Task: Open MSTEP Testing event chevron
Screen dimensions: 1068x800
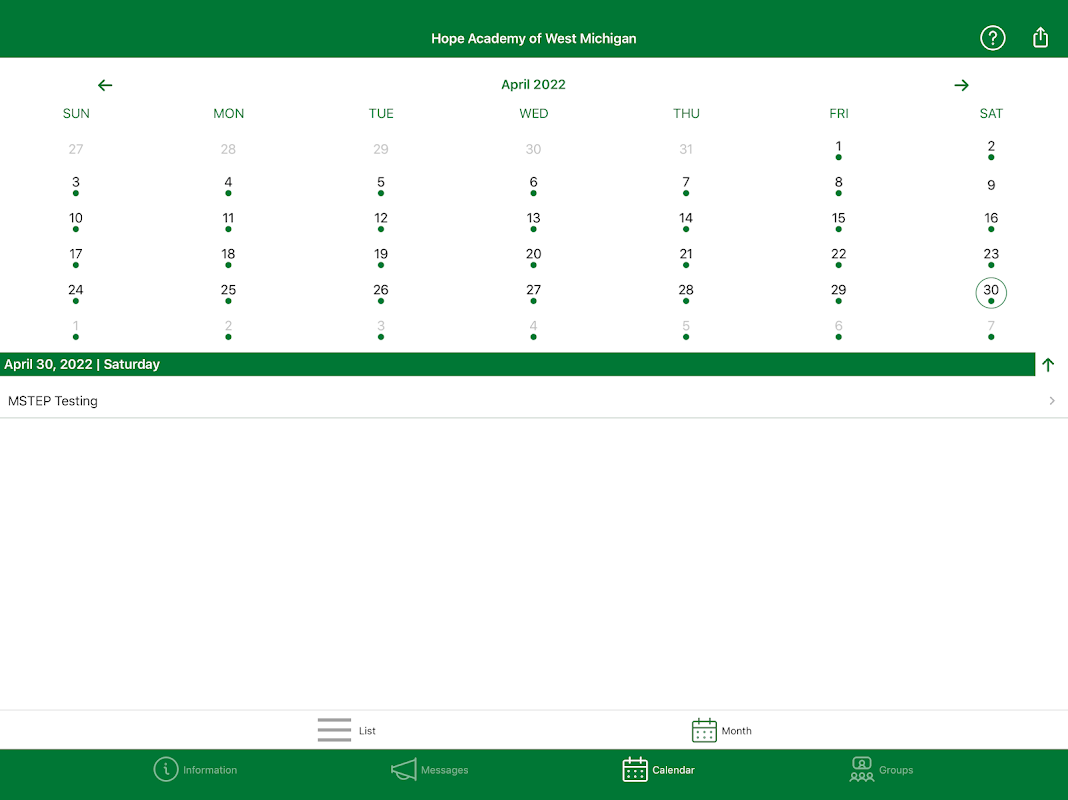Action: (x=1052, y=401)
